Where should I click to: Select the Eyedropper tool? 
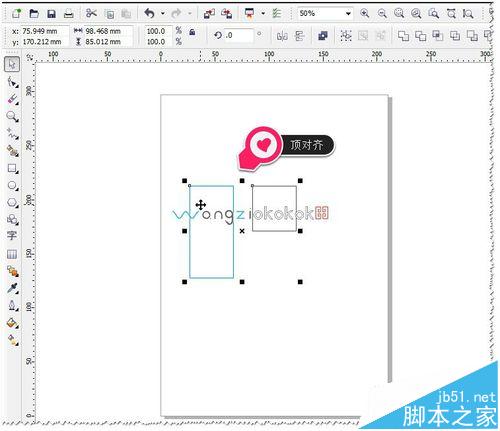13,288
